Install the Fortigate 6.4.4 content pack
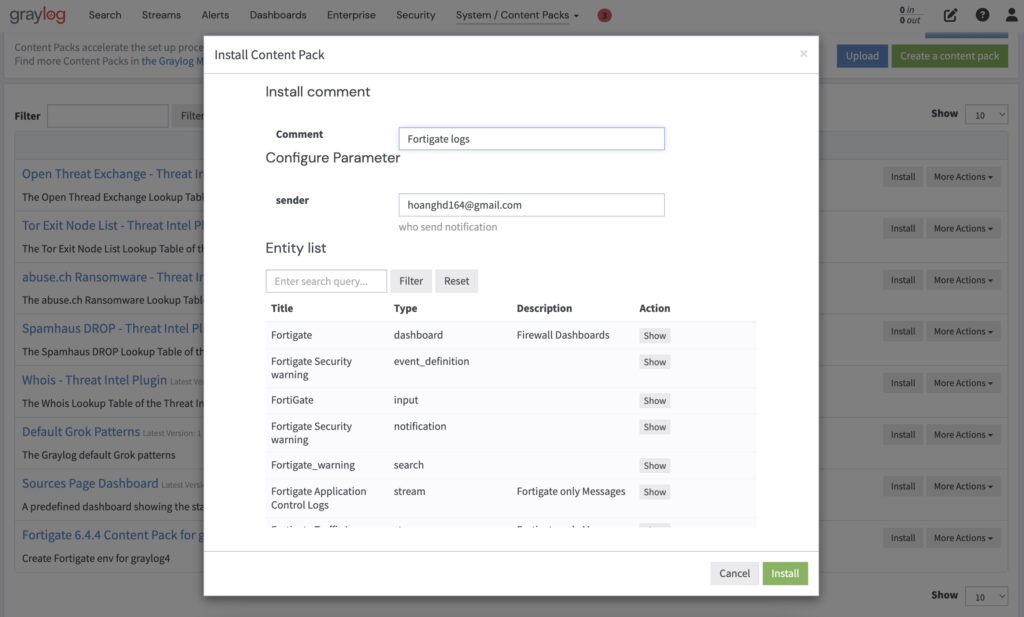The image size is (1024, 617). coord(903,538)
